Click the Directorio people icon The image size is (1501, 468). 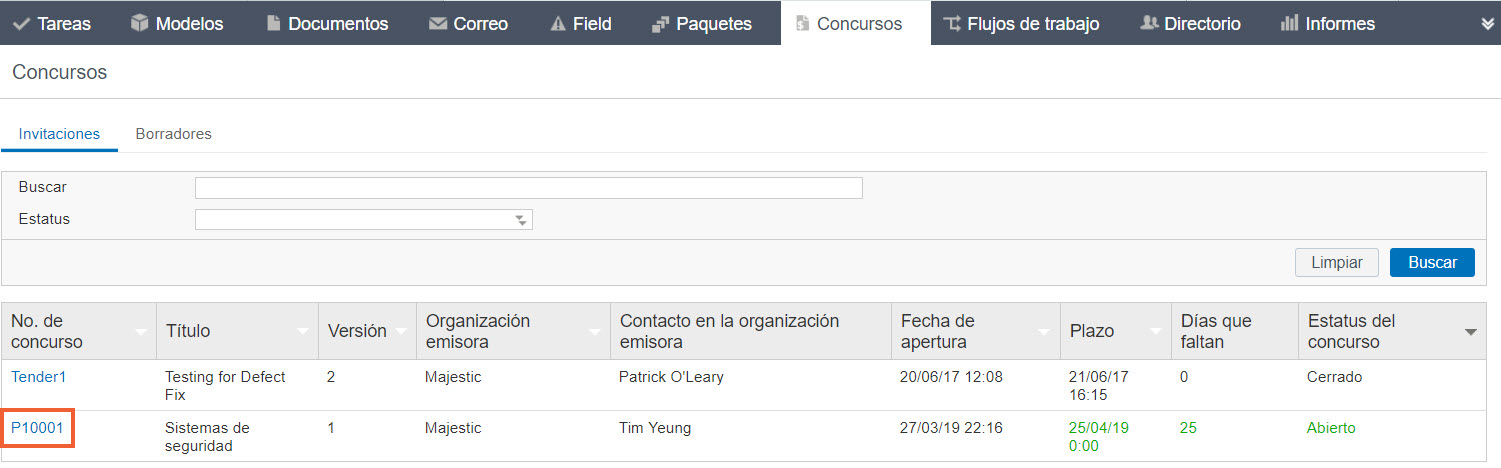1149,23
